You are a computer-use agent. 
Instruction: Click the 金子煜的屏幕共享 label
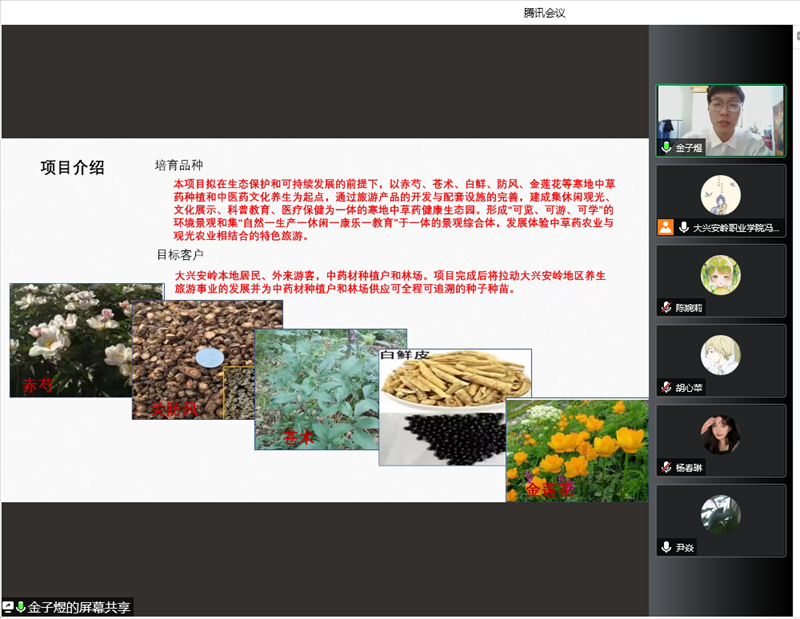pos(78,607)
